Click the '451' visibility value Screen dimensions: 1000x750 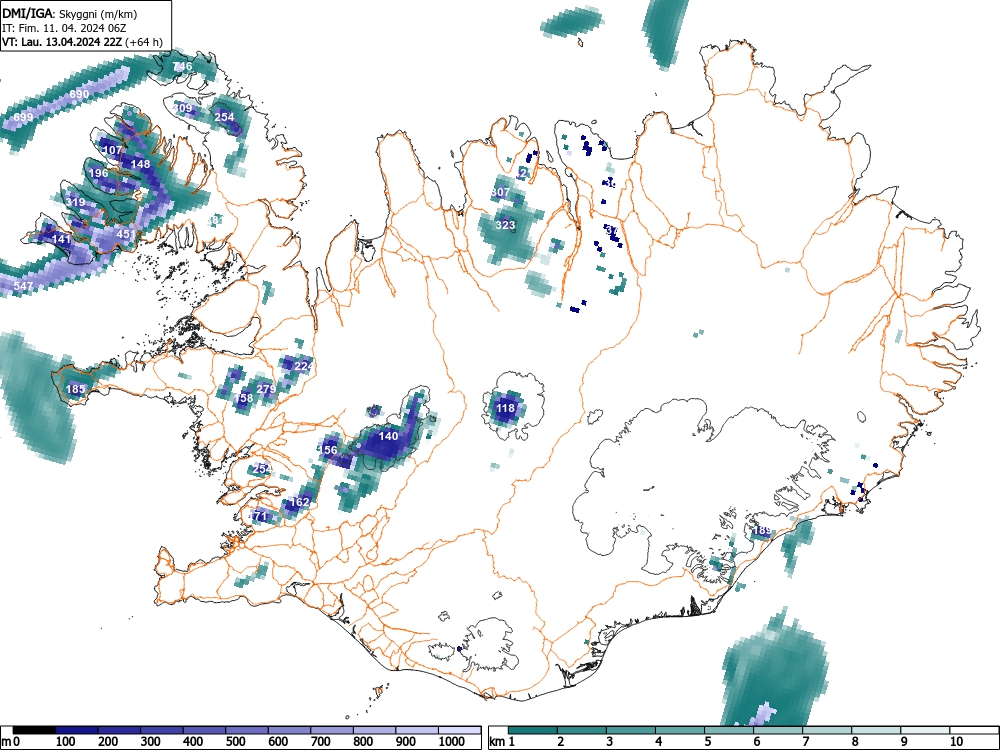[x=126, y=235]
